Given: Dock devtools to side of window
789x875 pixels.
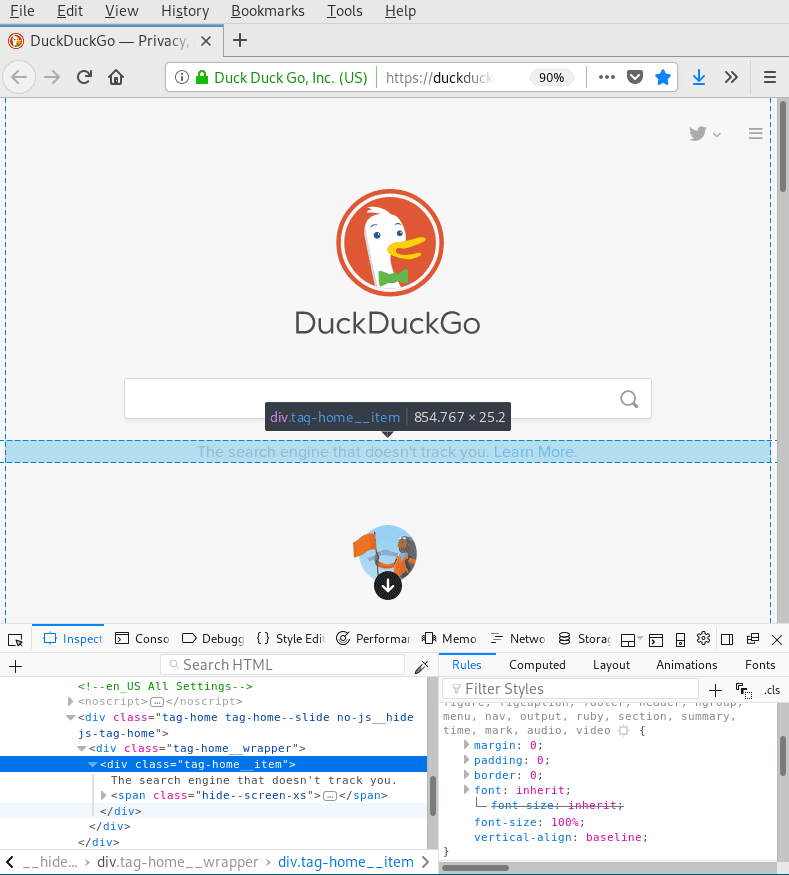Looking at the screenshot, I should [727, 640].
